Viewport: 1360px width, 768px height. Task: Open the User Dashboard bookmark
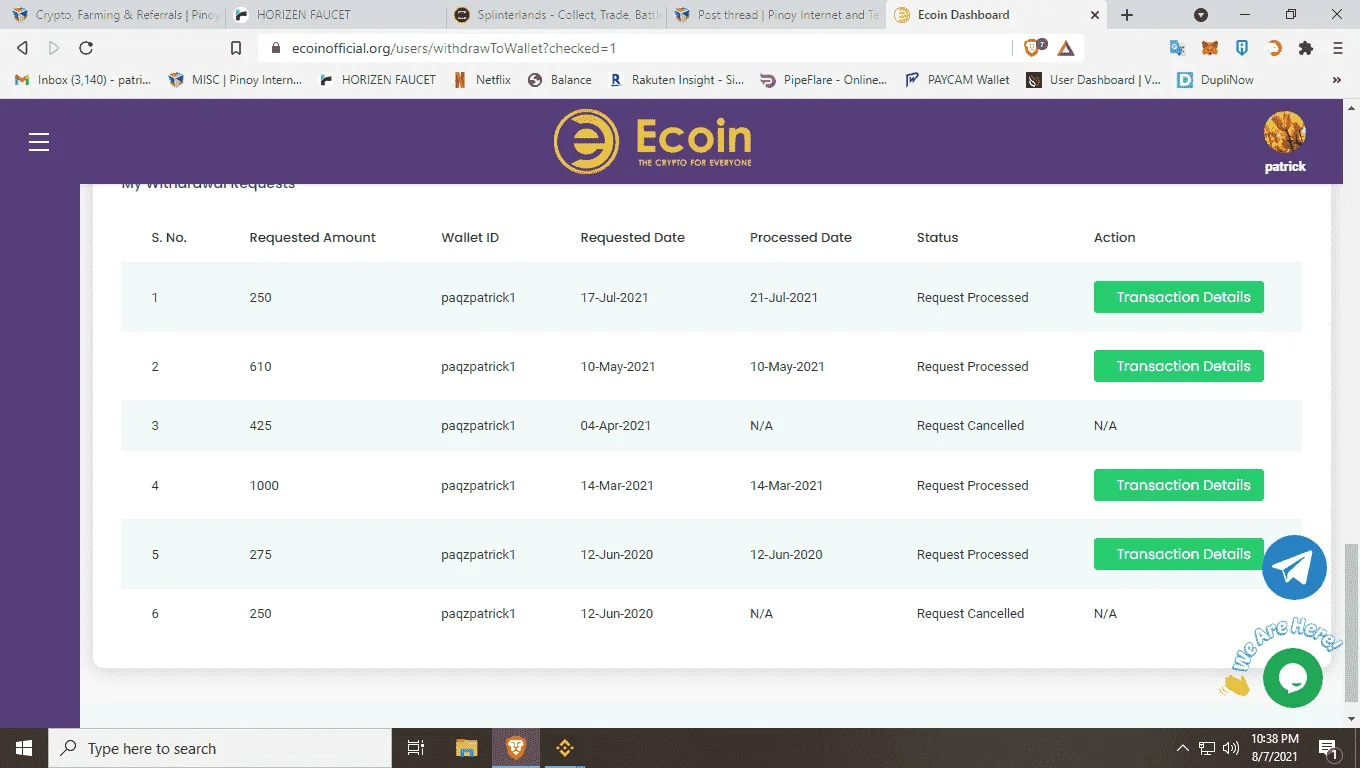pyautogui.click(x=1094, y=80)
